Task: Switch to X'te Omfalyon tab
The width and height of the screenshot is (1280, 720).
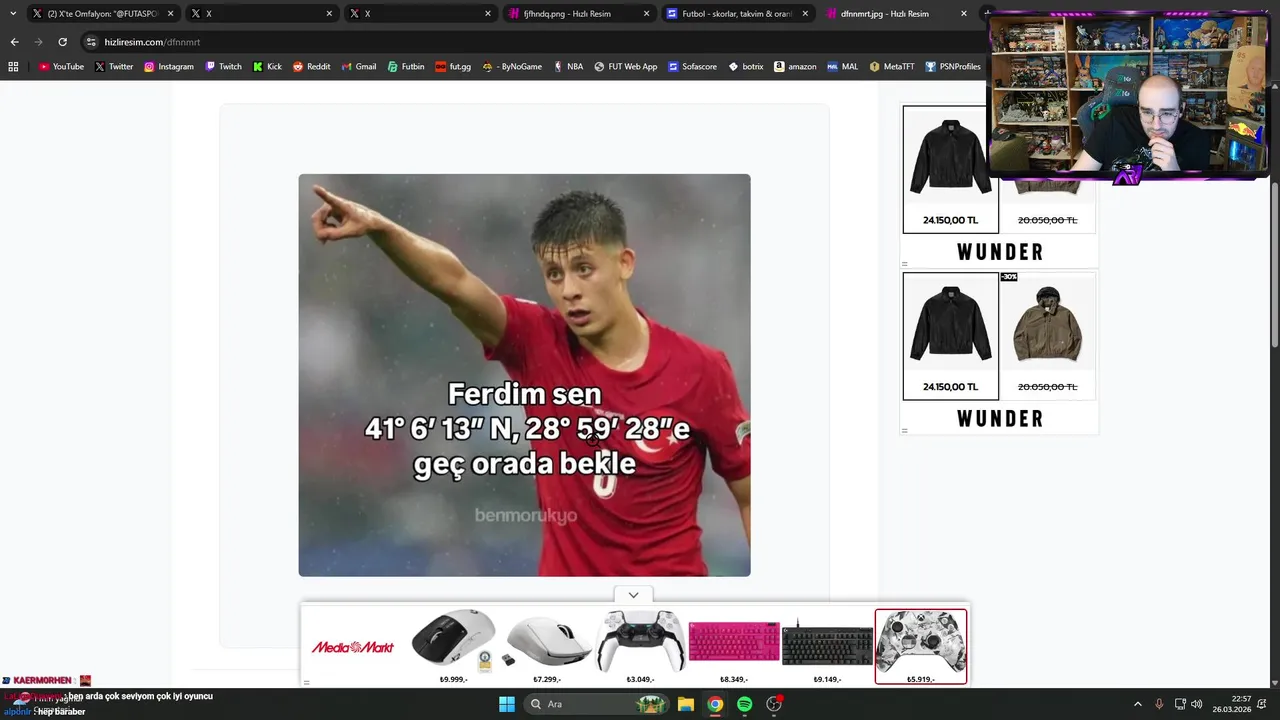Action: (102, 14)
